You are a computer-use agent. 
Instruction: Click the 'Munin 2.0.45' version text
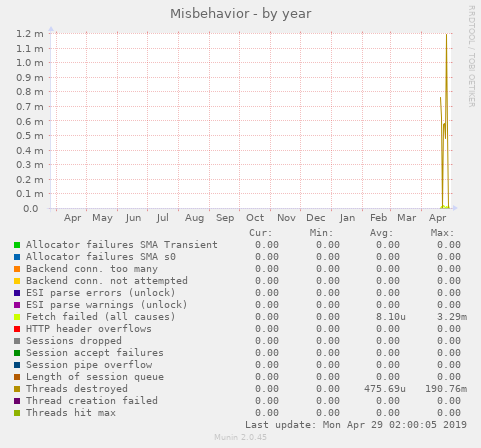point(240,437)
